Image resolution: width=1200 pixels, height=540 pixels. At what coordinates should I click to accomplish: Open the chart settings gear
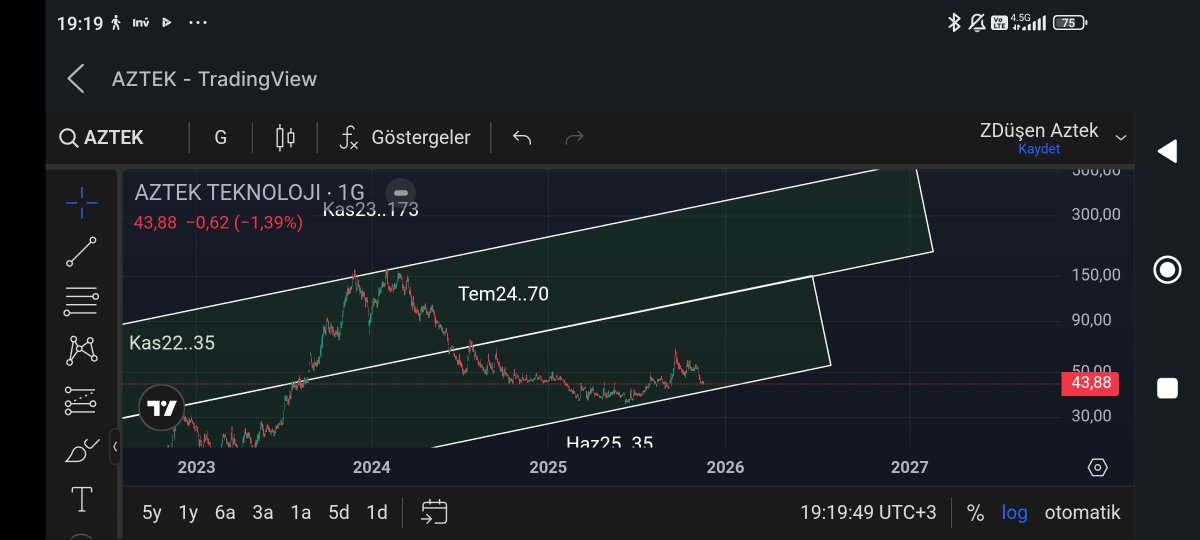[x=1098, y=467]
